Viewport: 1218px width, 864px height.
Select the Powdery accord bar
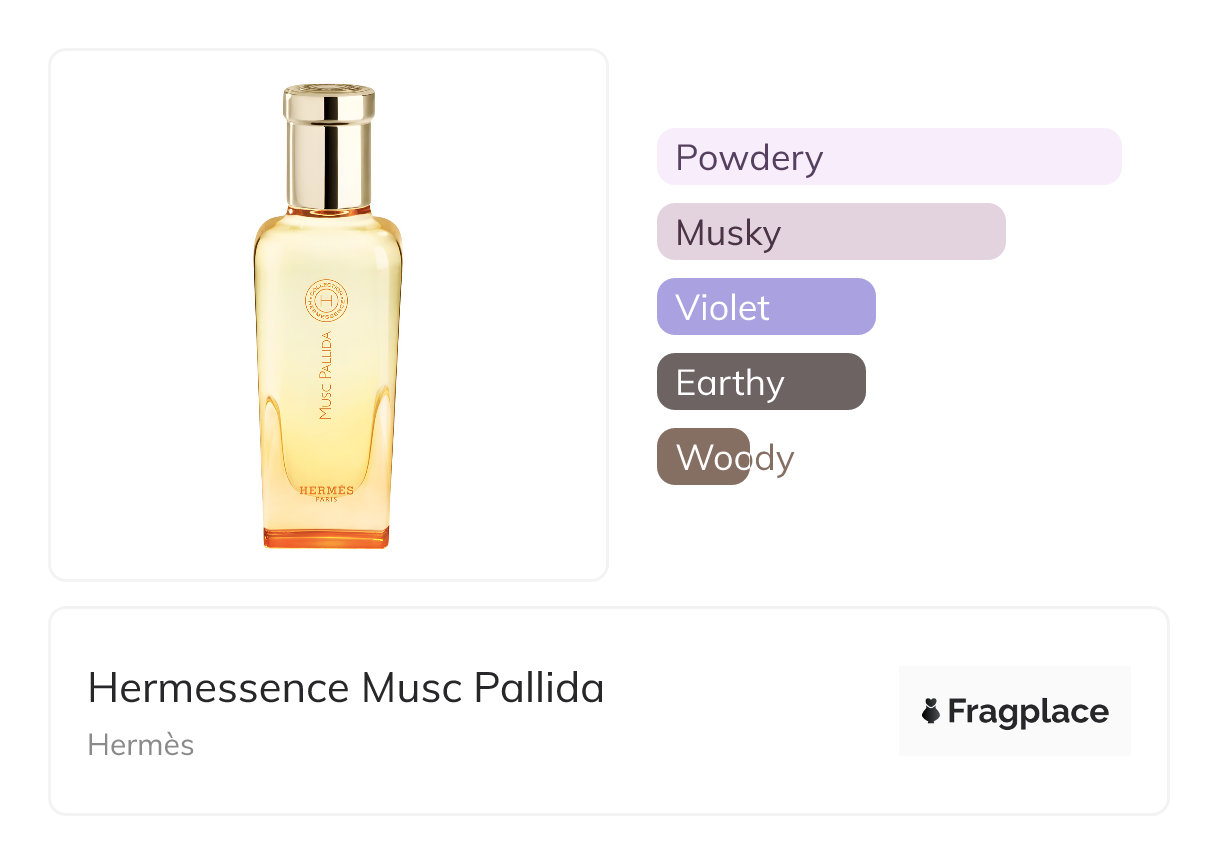pos(889,157)
